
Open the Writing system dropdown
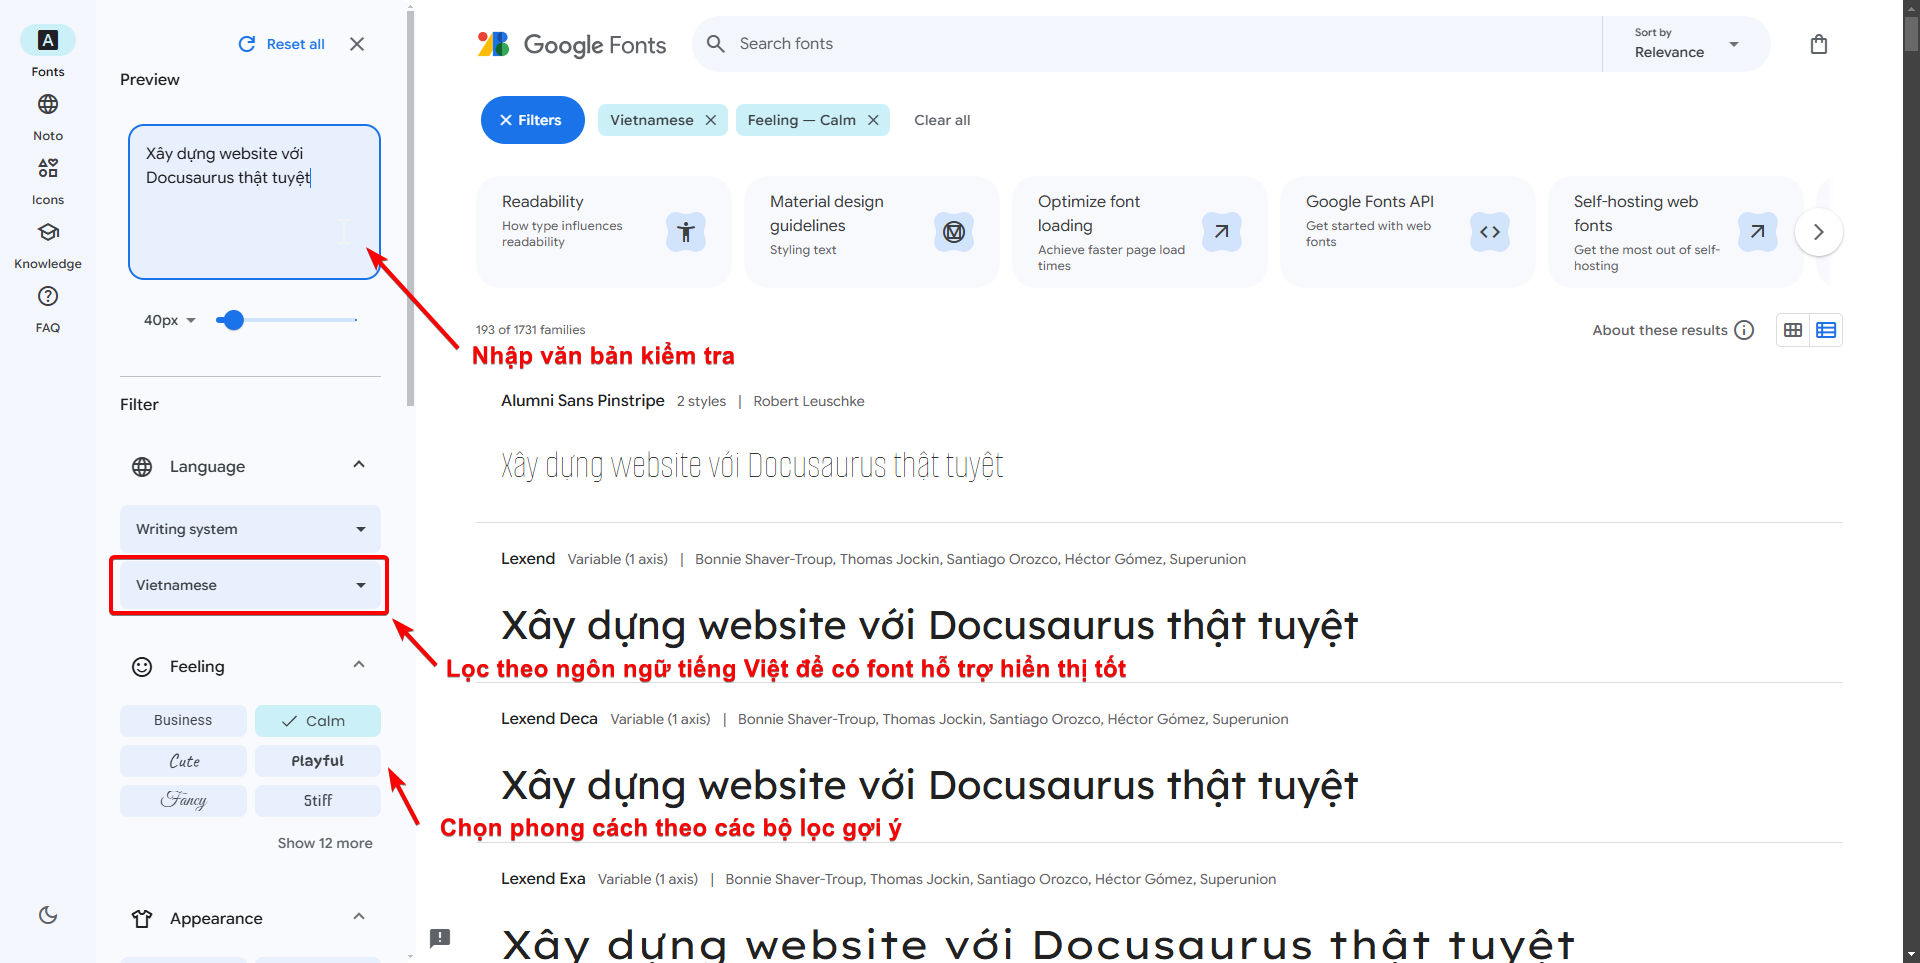(249, 528)
